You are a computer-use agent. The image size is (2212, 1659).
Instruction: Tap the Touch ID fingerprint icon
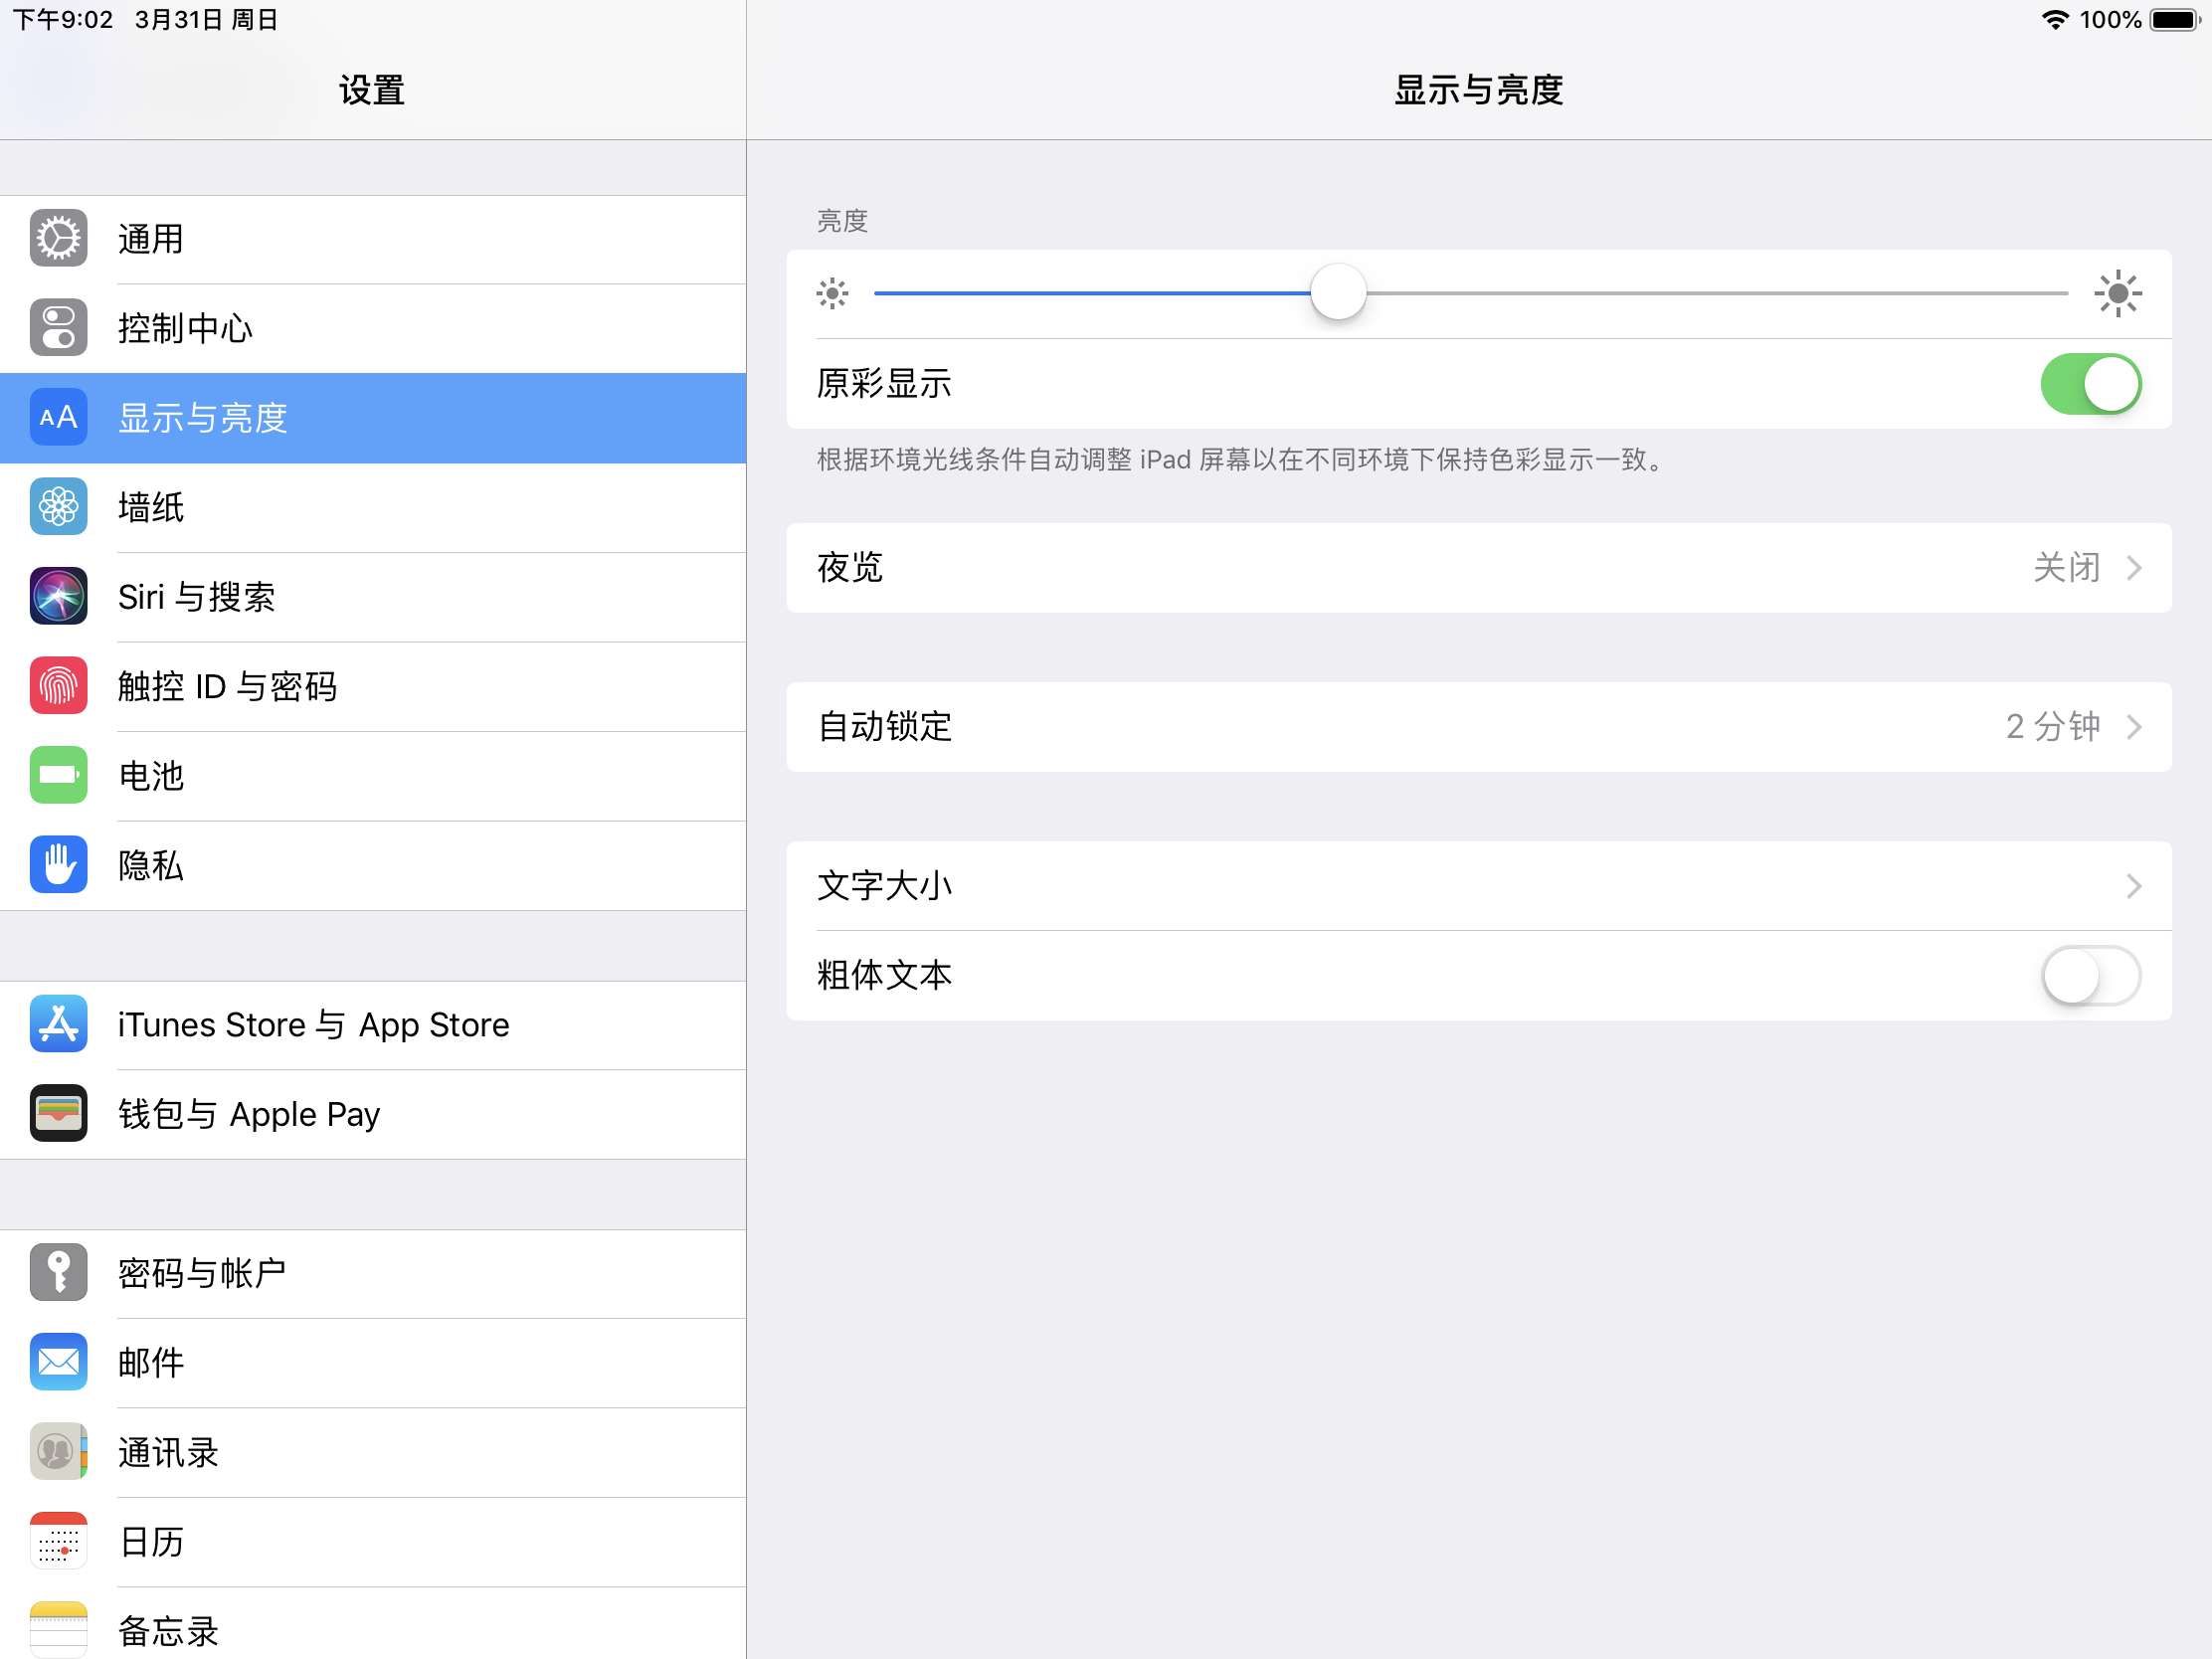tap(58, 686)
